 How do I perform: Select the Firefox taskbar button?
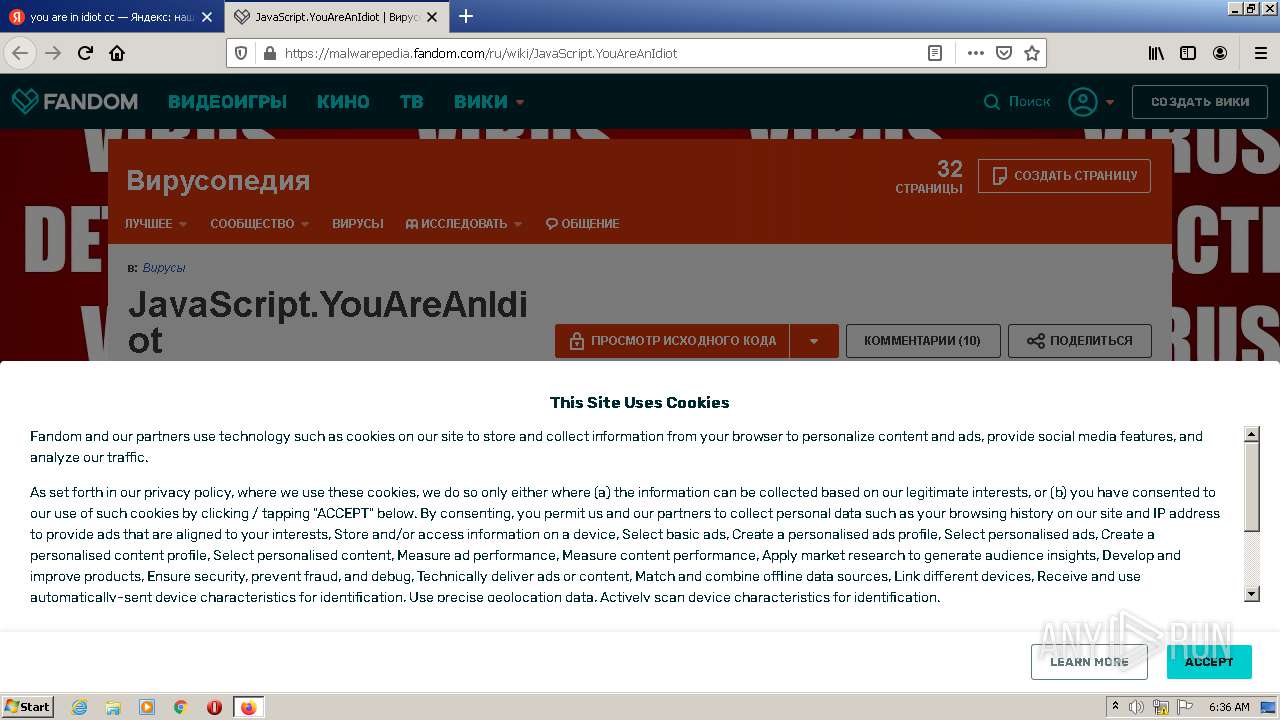pyautogui.click(x=248, y=707)
